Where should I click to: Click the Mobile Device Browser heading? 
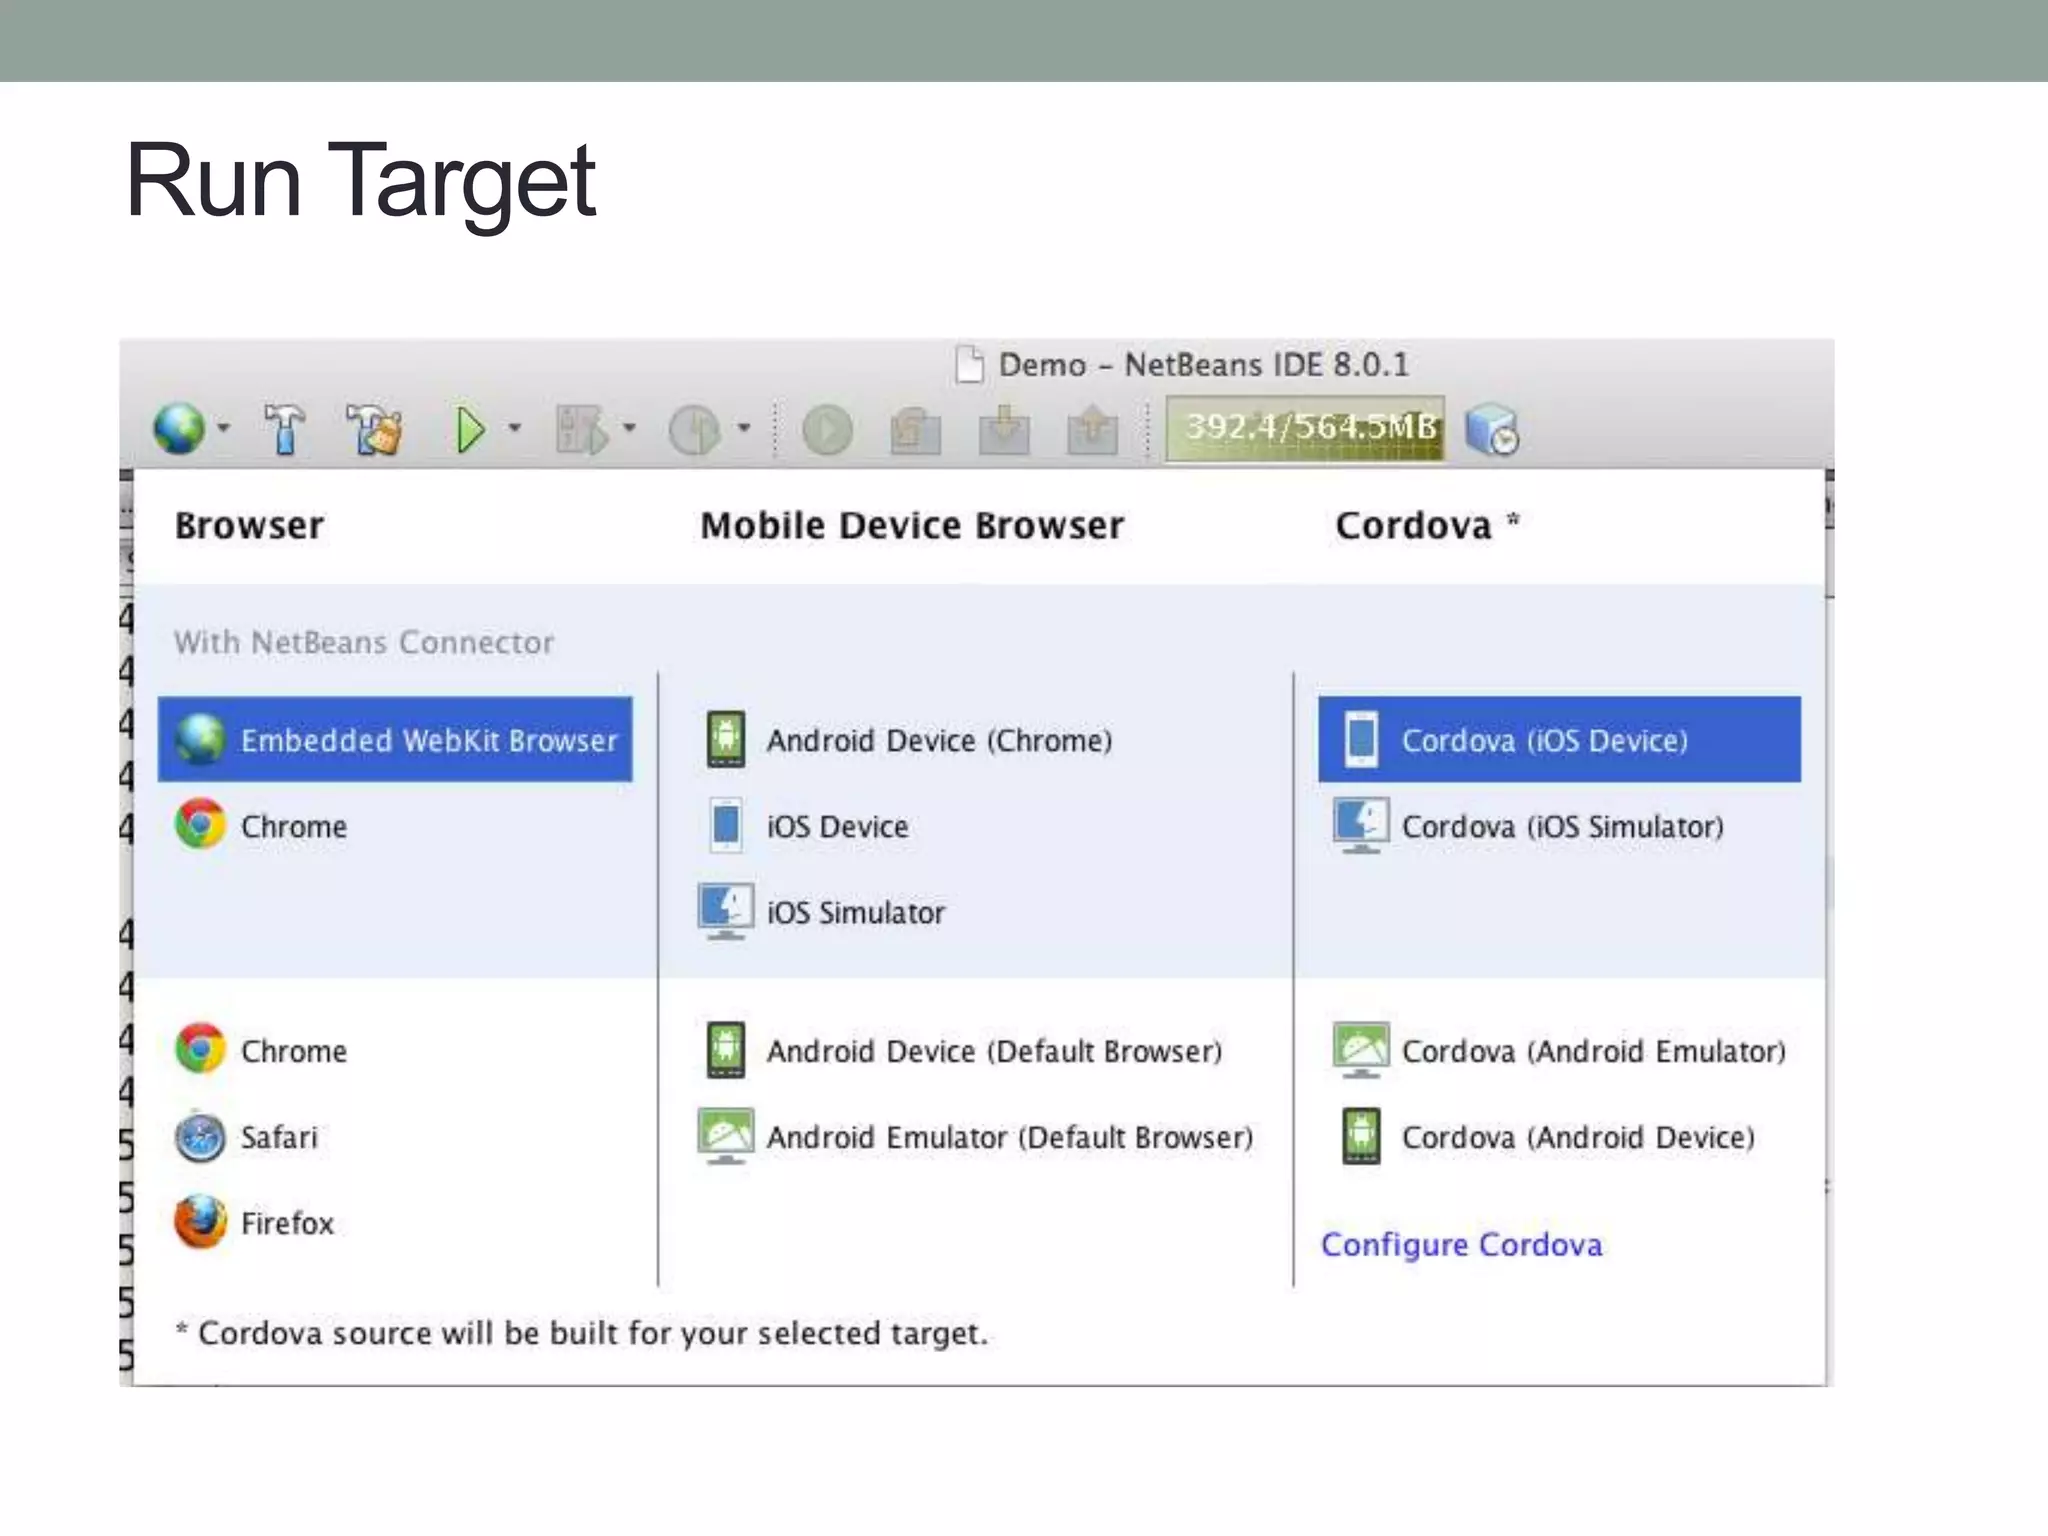(x=912, y=526)
